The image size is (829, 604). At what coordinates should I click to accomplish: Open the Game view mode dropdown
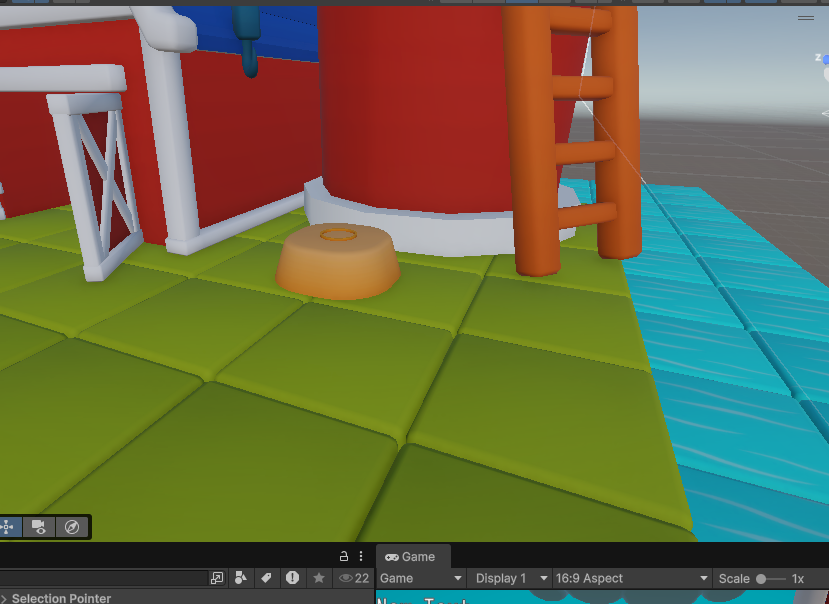[421, 578]
